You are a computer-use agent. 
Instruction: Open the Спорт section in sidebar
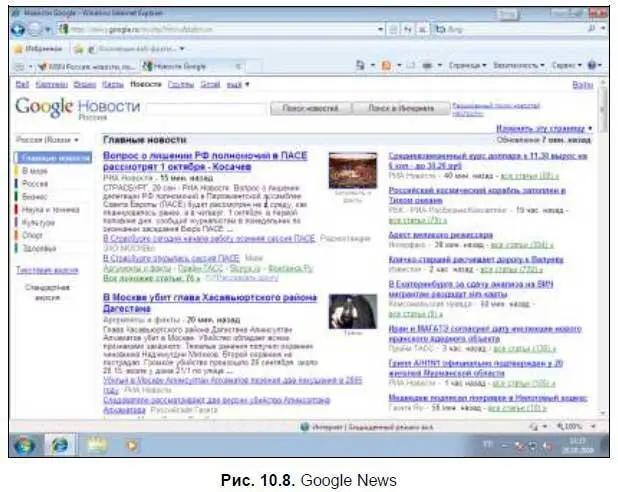[32, 235]
